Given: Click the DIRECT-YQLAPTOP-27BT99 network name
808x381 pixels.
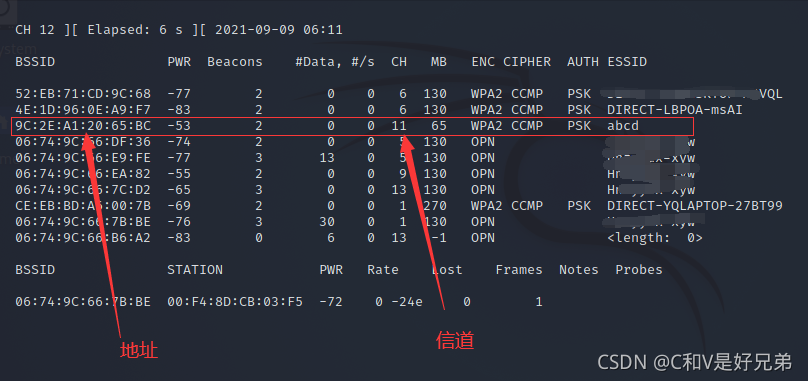Looking at the screenshot, I should click(695, 206).
